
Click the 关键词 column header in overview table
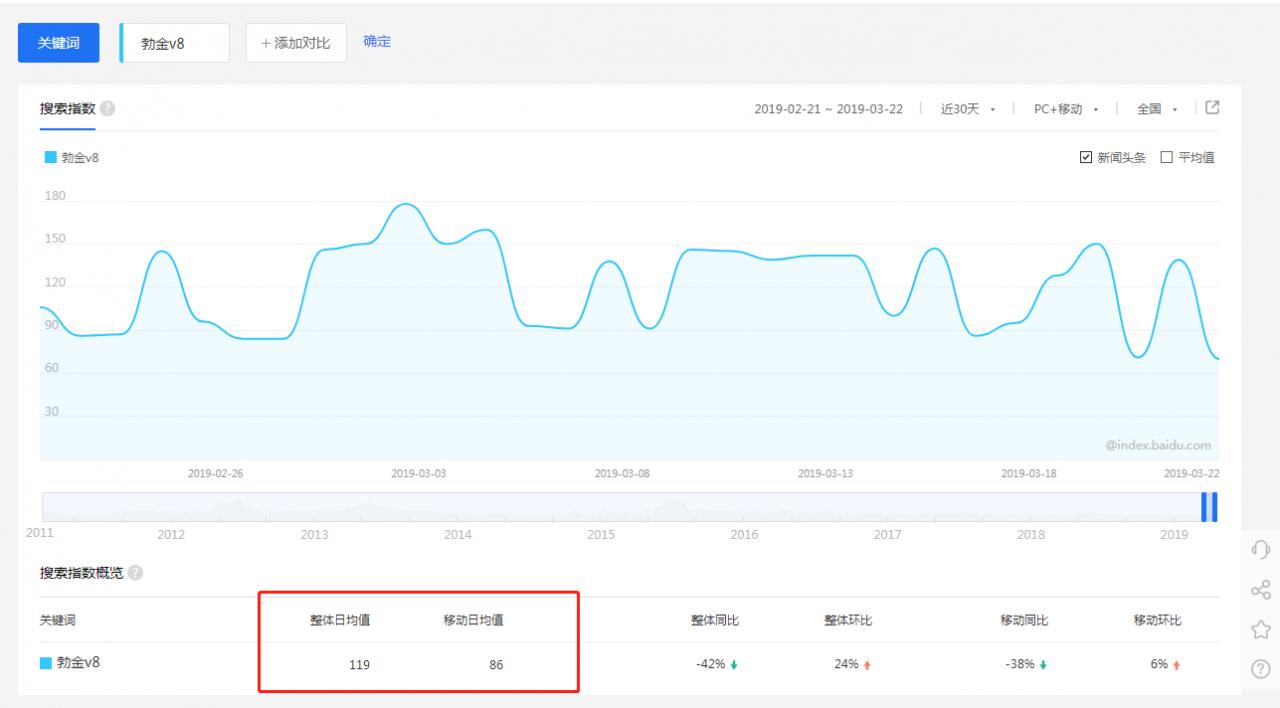(x=58, y=620)
